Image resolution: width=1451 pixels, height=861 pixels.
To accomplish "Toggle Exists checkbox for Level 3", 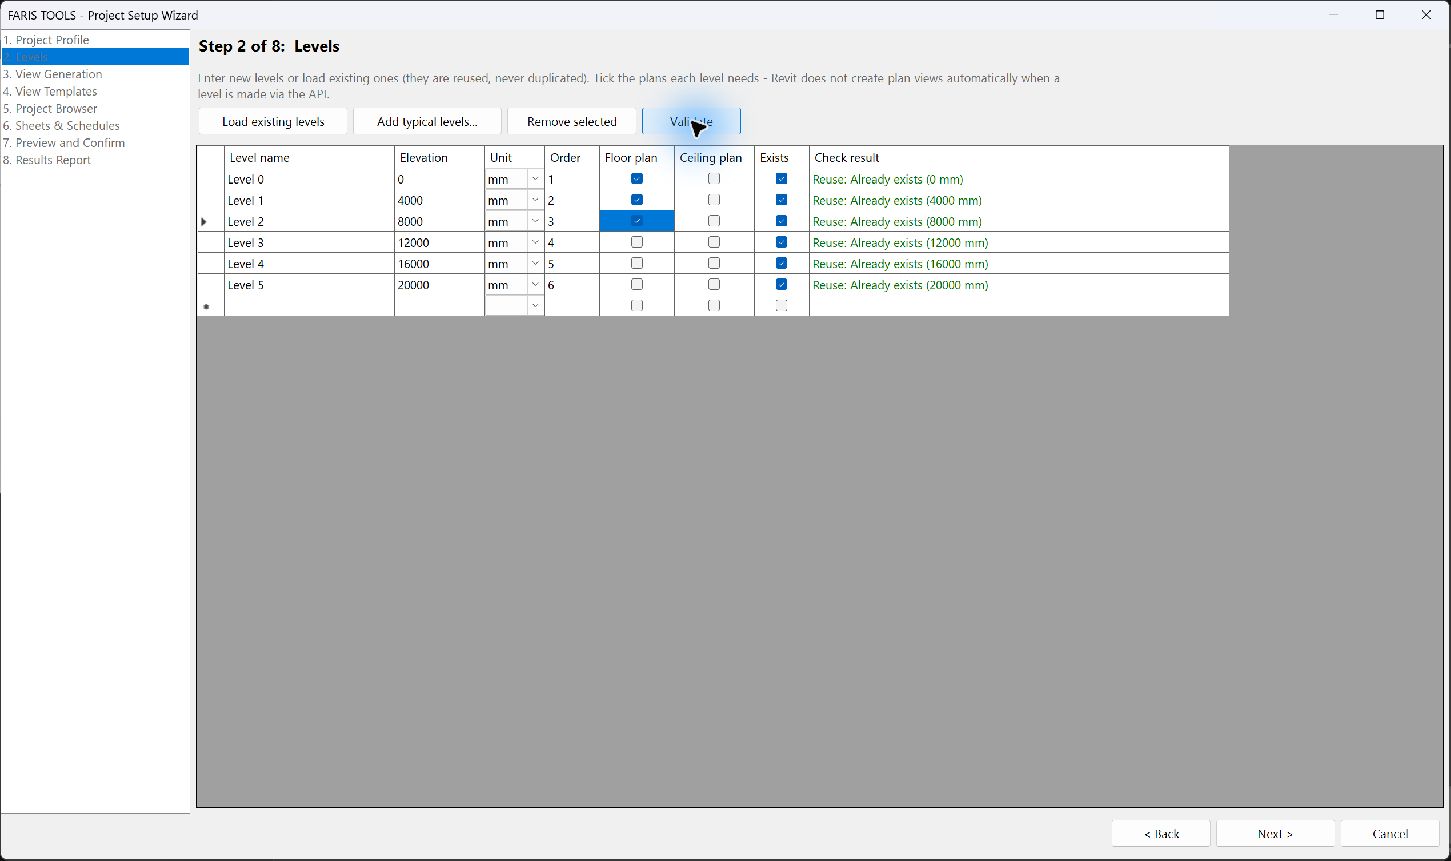I will (781, 242).
